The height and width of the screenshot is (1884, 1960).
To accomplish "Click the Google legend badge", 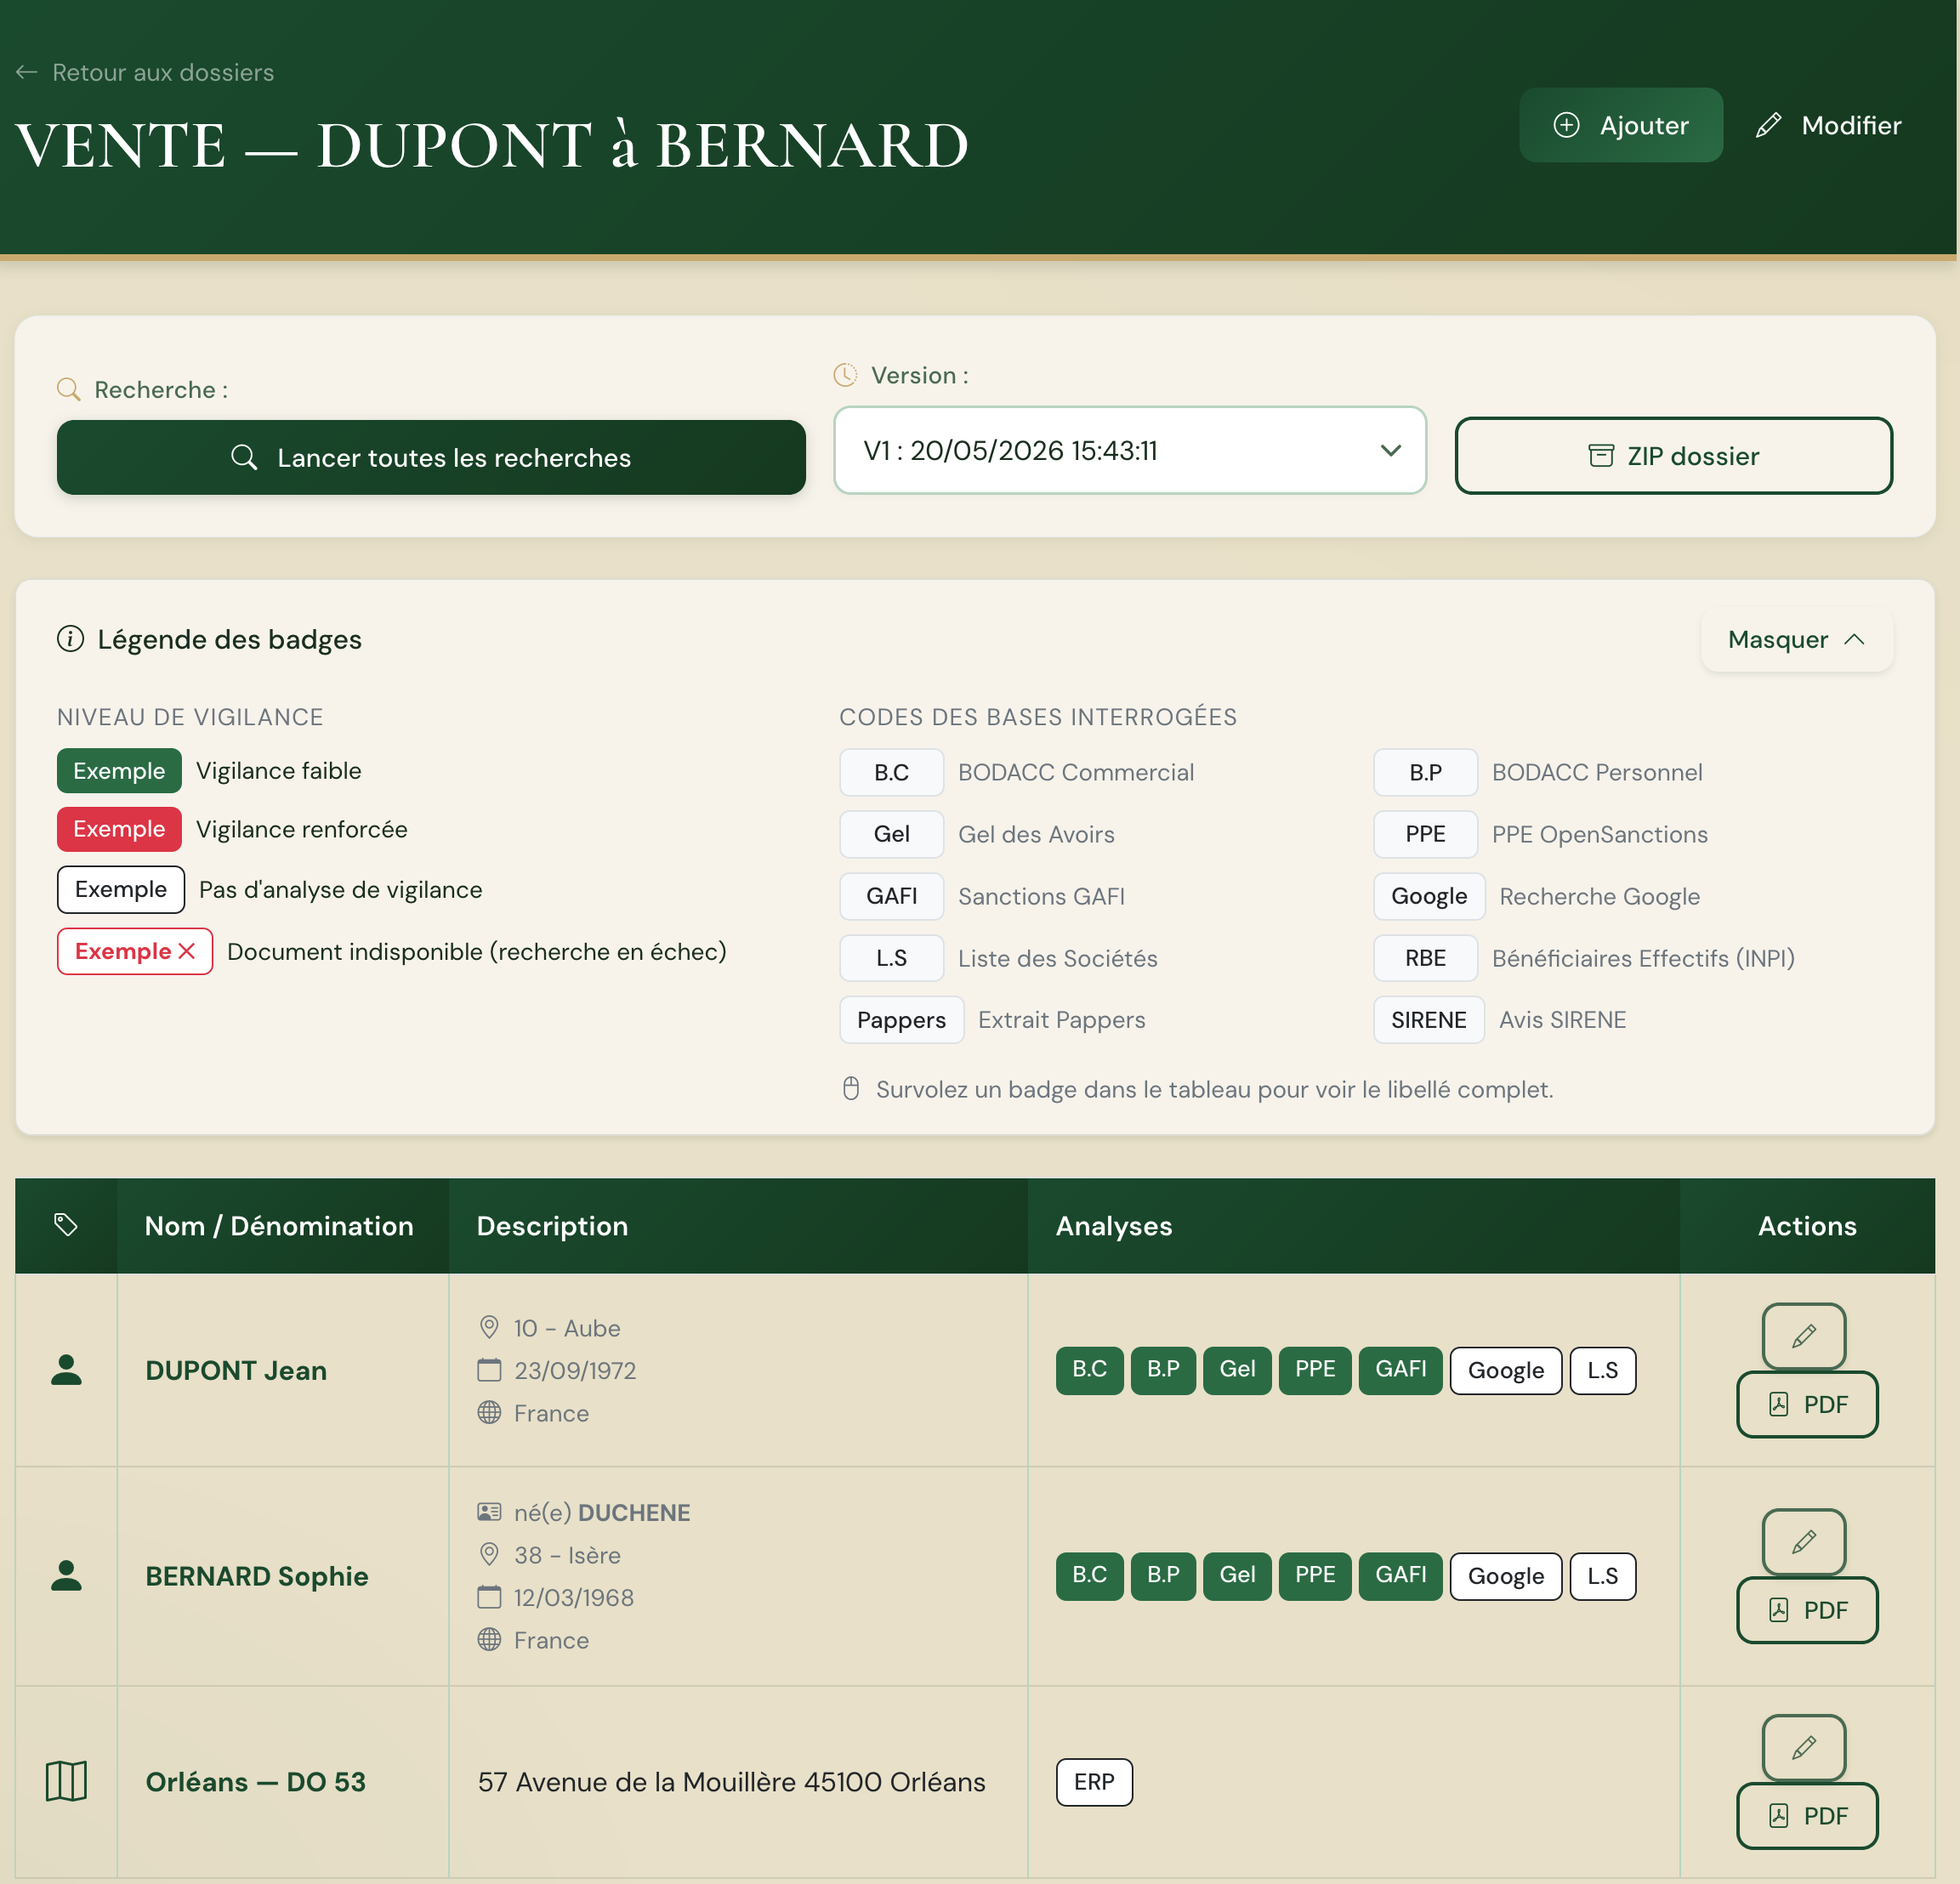I will 1429,896.
